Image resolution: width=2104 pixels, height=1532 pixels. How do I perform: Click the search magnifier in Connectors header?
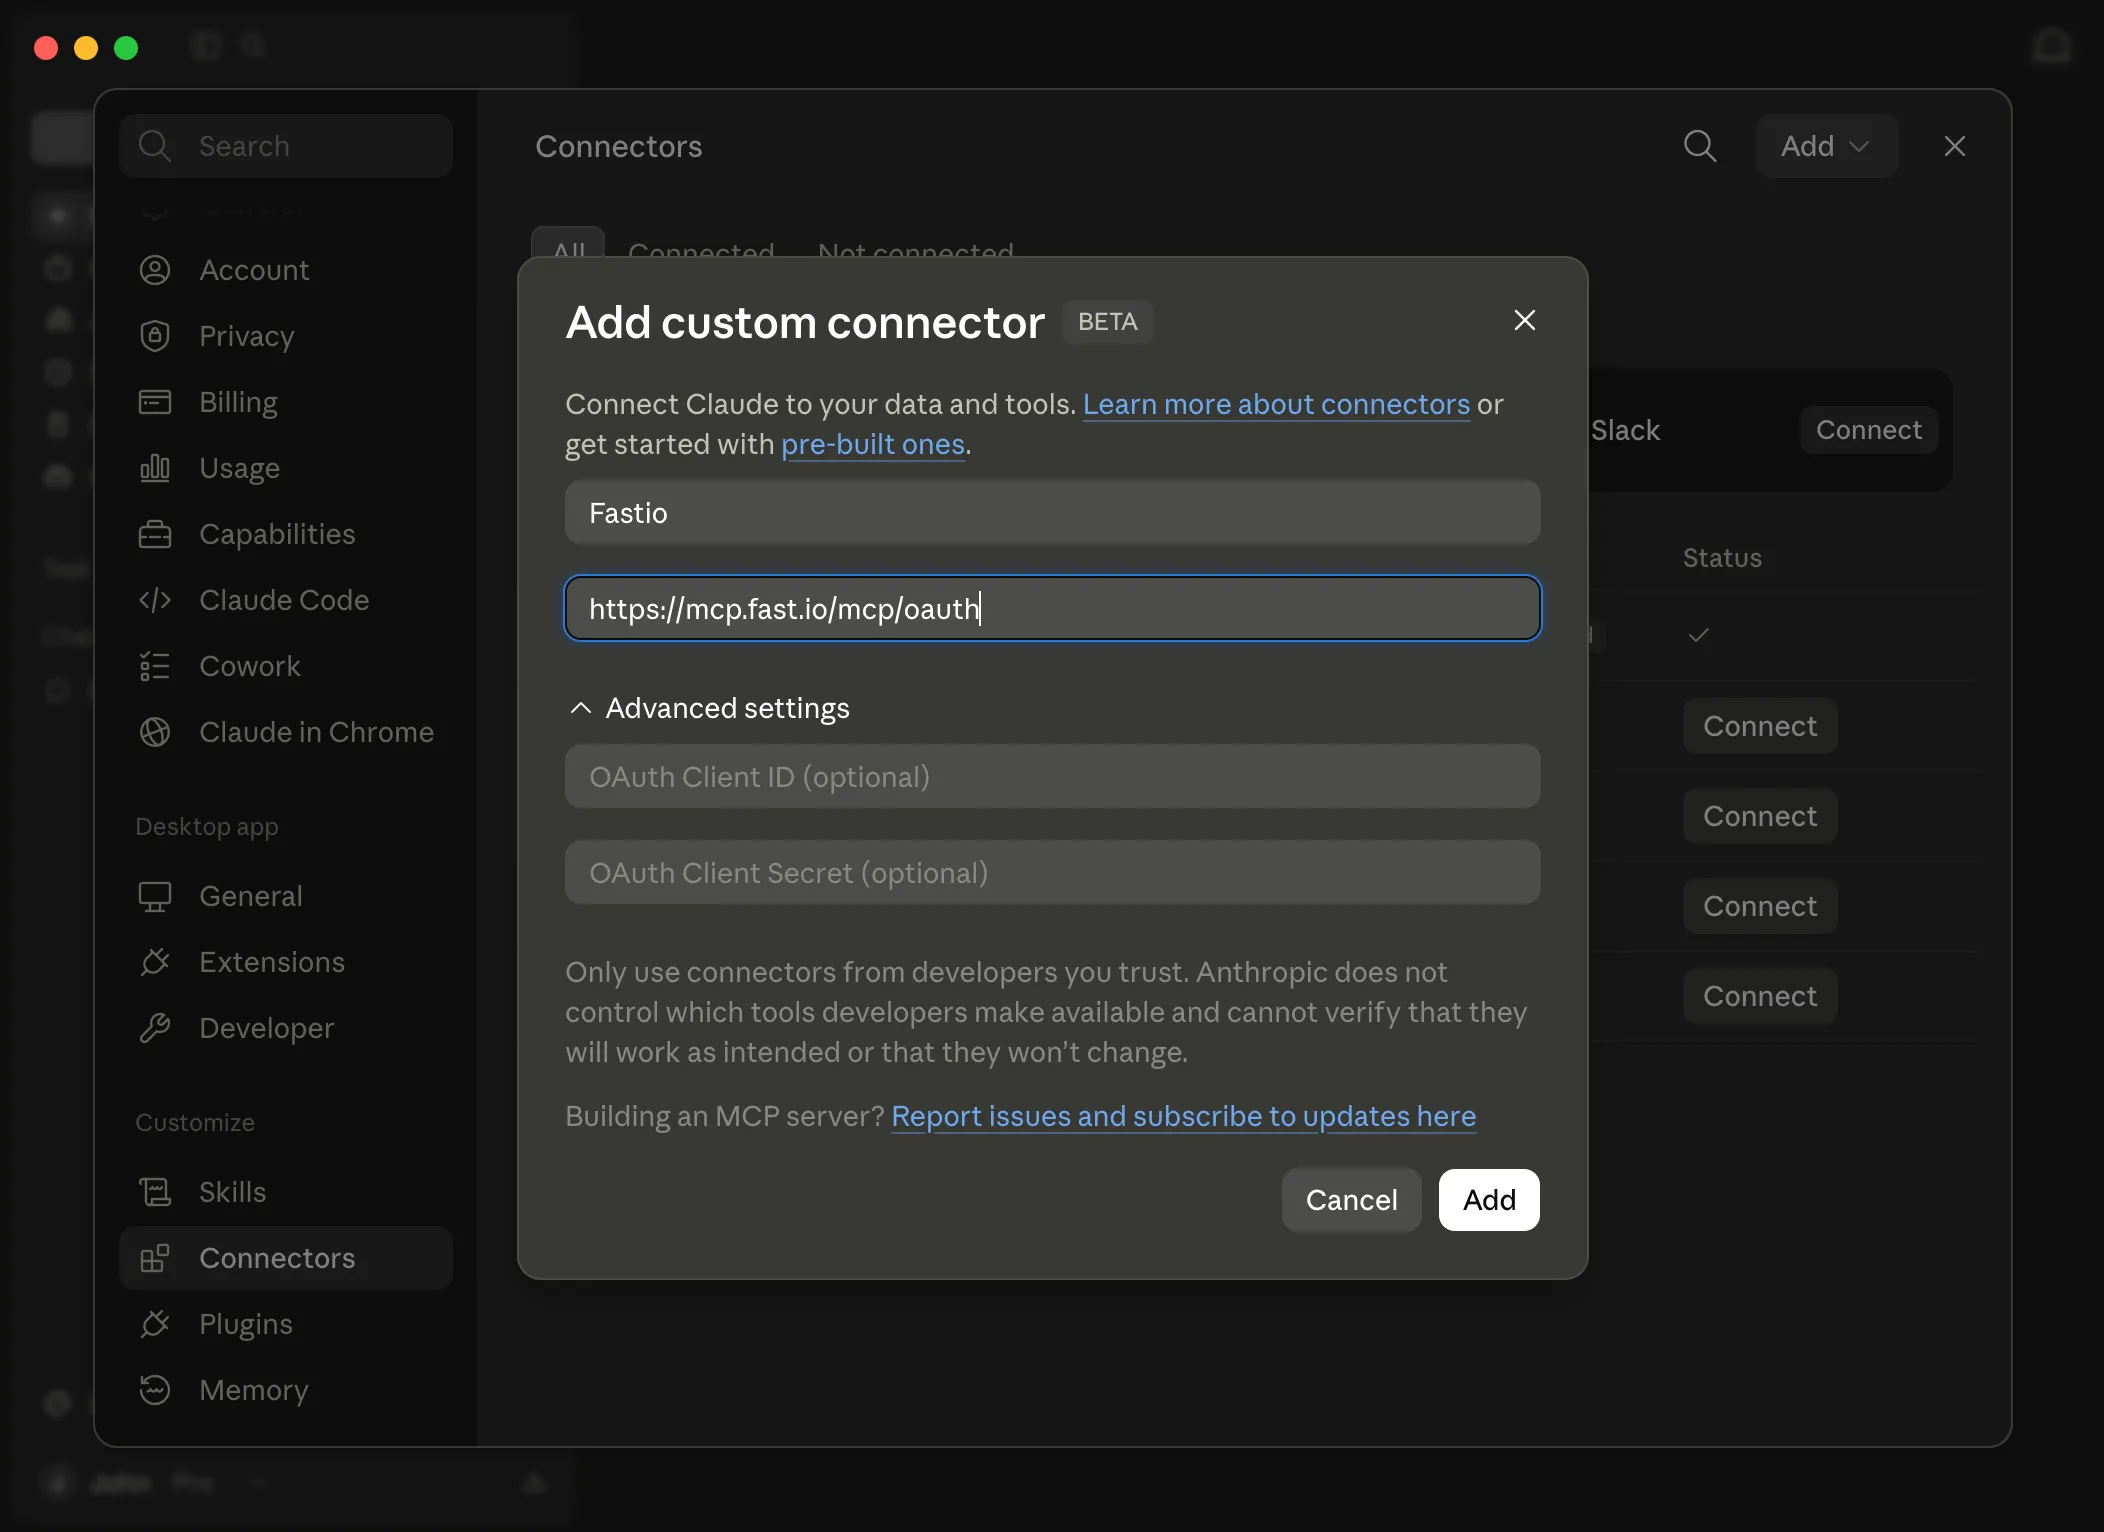click(1700, 146)
